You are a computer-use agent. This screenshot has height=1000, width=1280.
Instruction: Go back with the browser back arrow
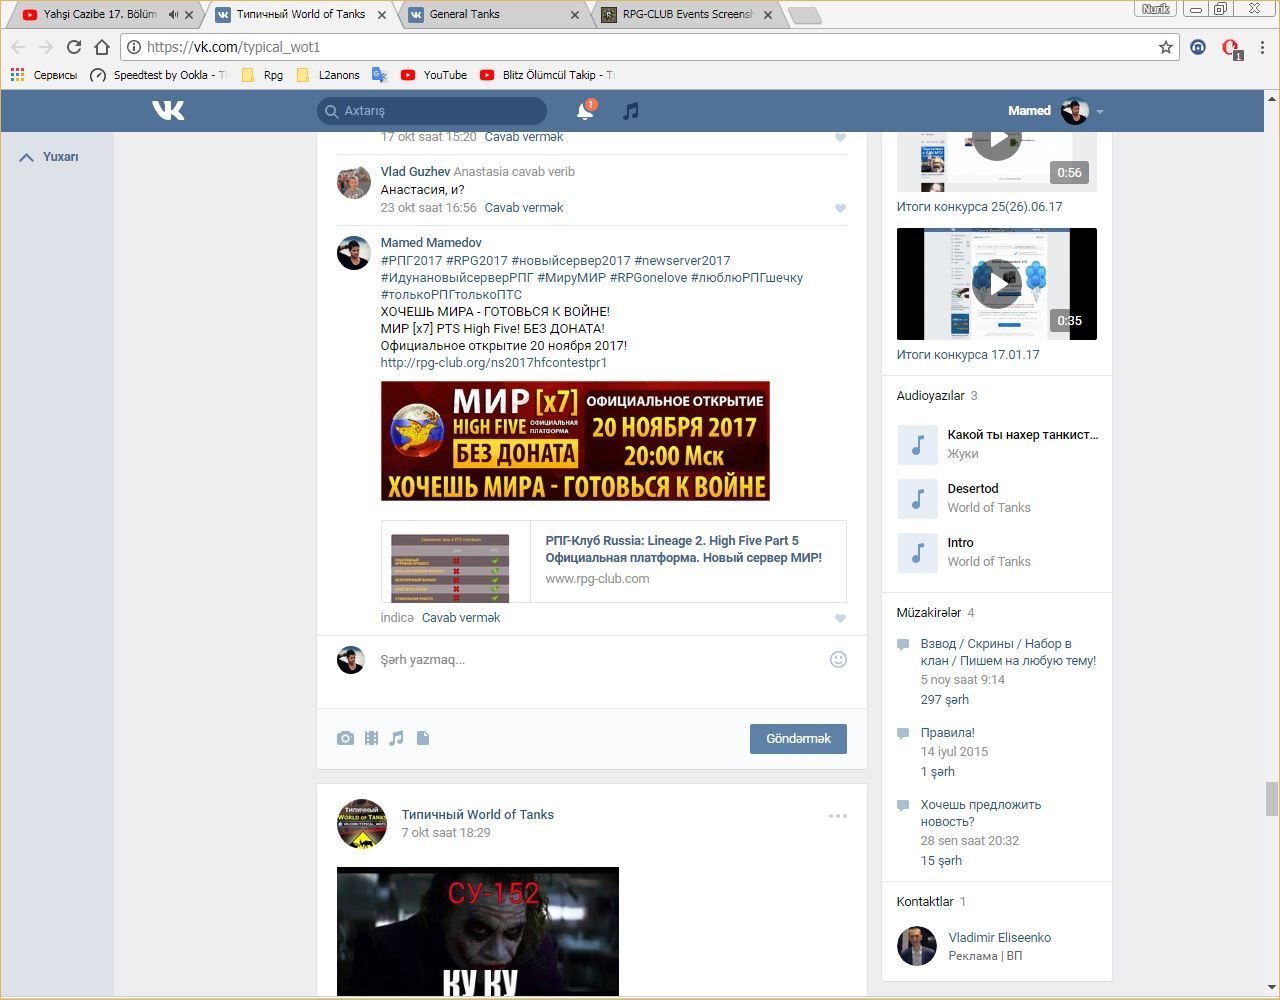click(17, 47)
